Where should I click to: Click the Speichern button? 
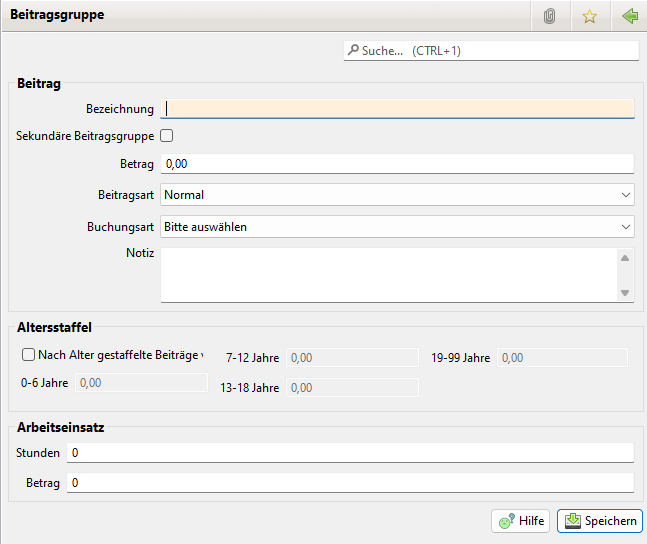[599, 521]
